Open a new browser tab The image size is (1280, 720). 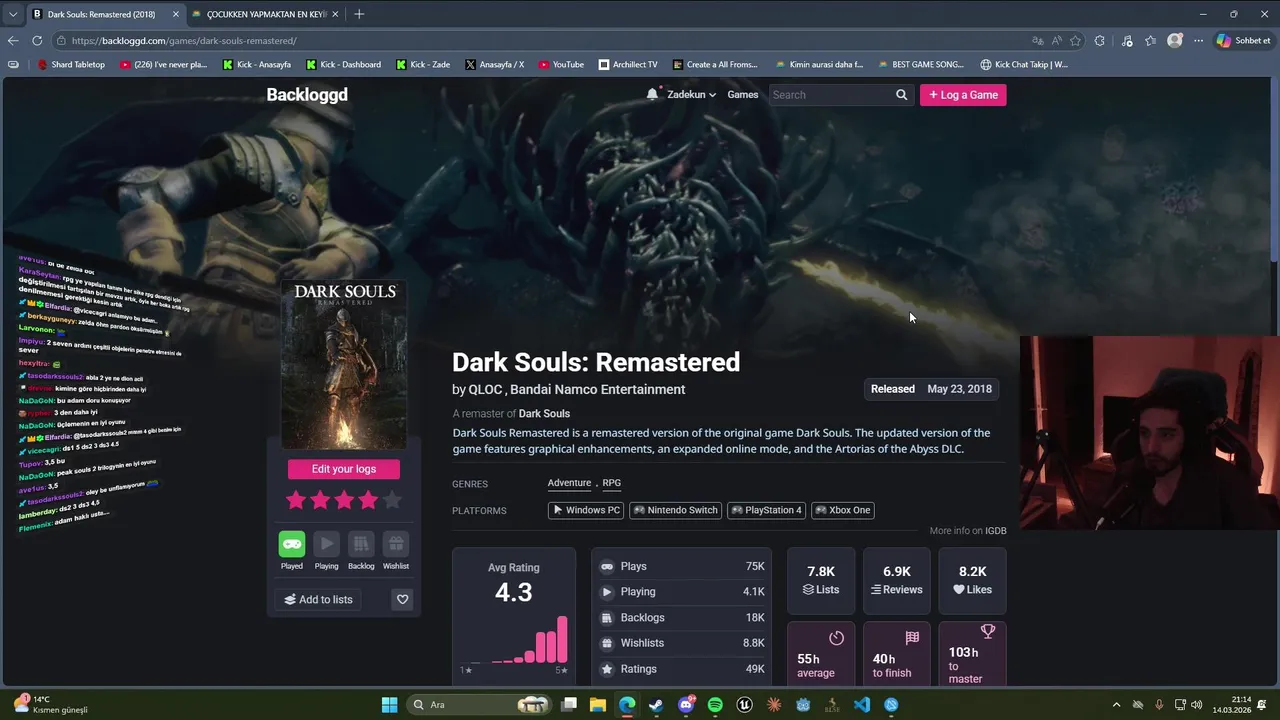tap(359, 14)
